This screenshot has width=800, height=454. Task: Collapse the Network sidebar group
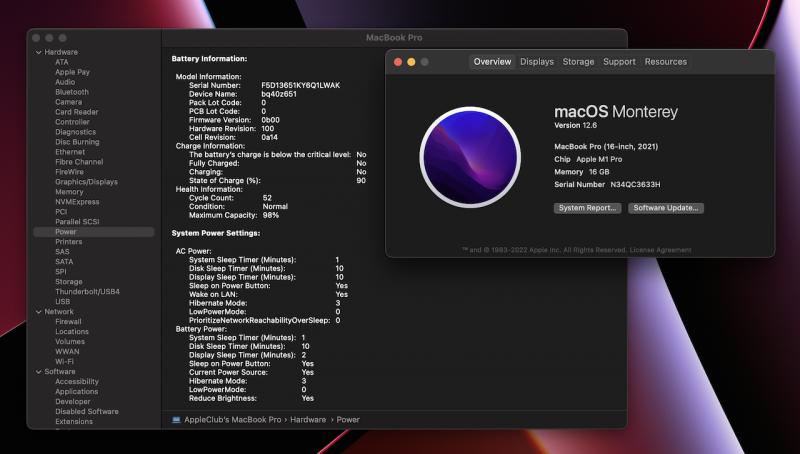pyautogui.click(x=38, y=312)
